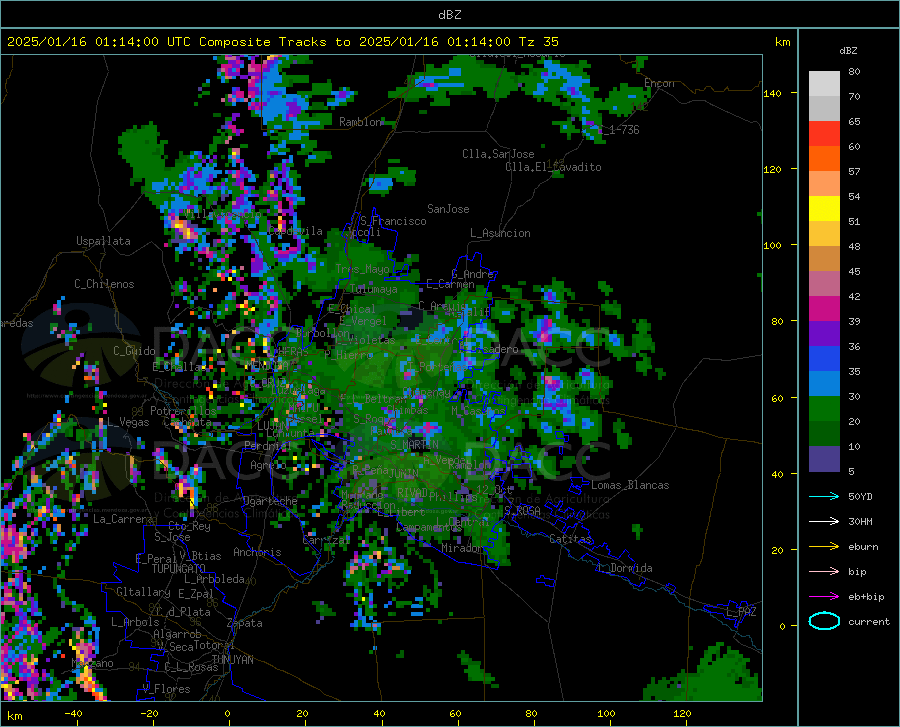Click the '-20' tick on bottom axis
The height and width of the screenshot is (727, 900).
(x=149, y=713)
